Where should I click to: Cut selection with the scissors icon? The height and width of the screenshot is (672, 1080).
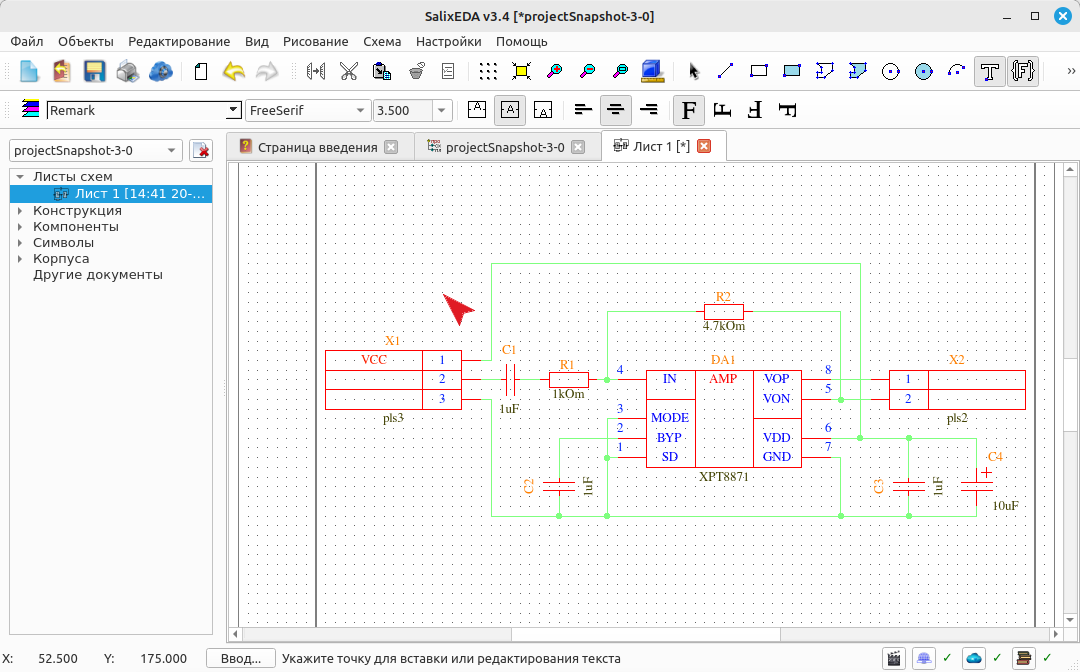pos(349,71)
